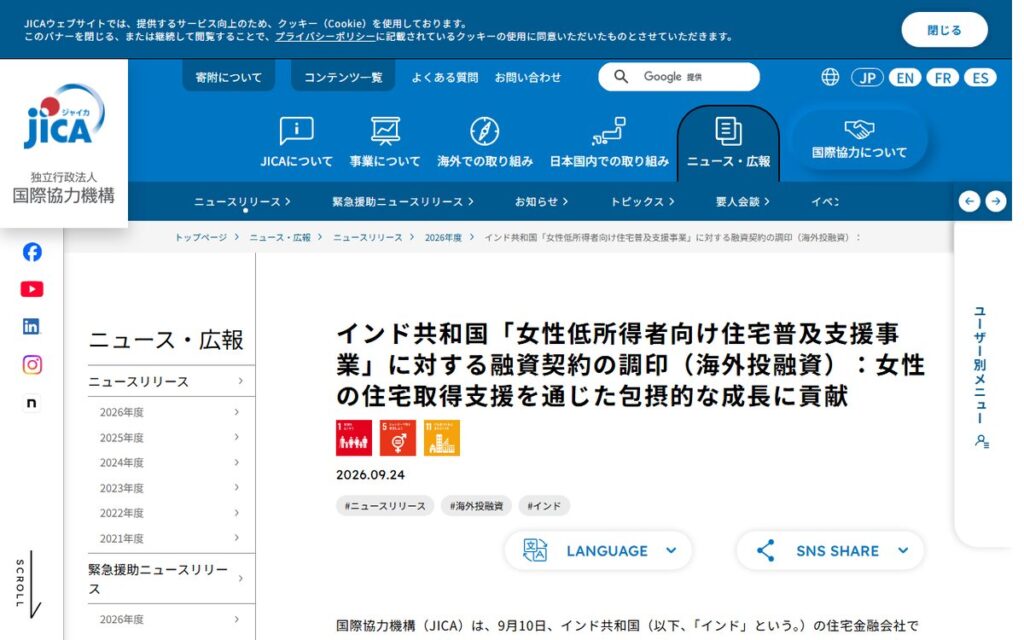Open JICA Instagram icon
1024x640 pixels.
click(32, 364)
